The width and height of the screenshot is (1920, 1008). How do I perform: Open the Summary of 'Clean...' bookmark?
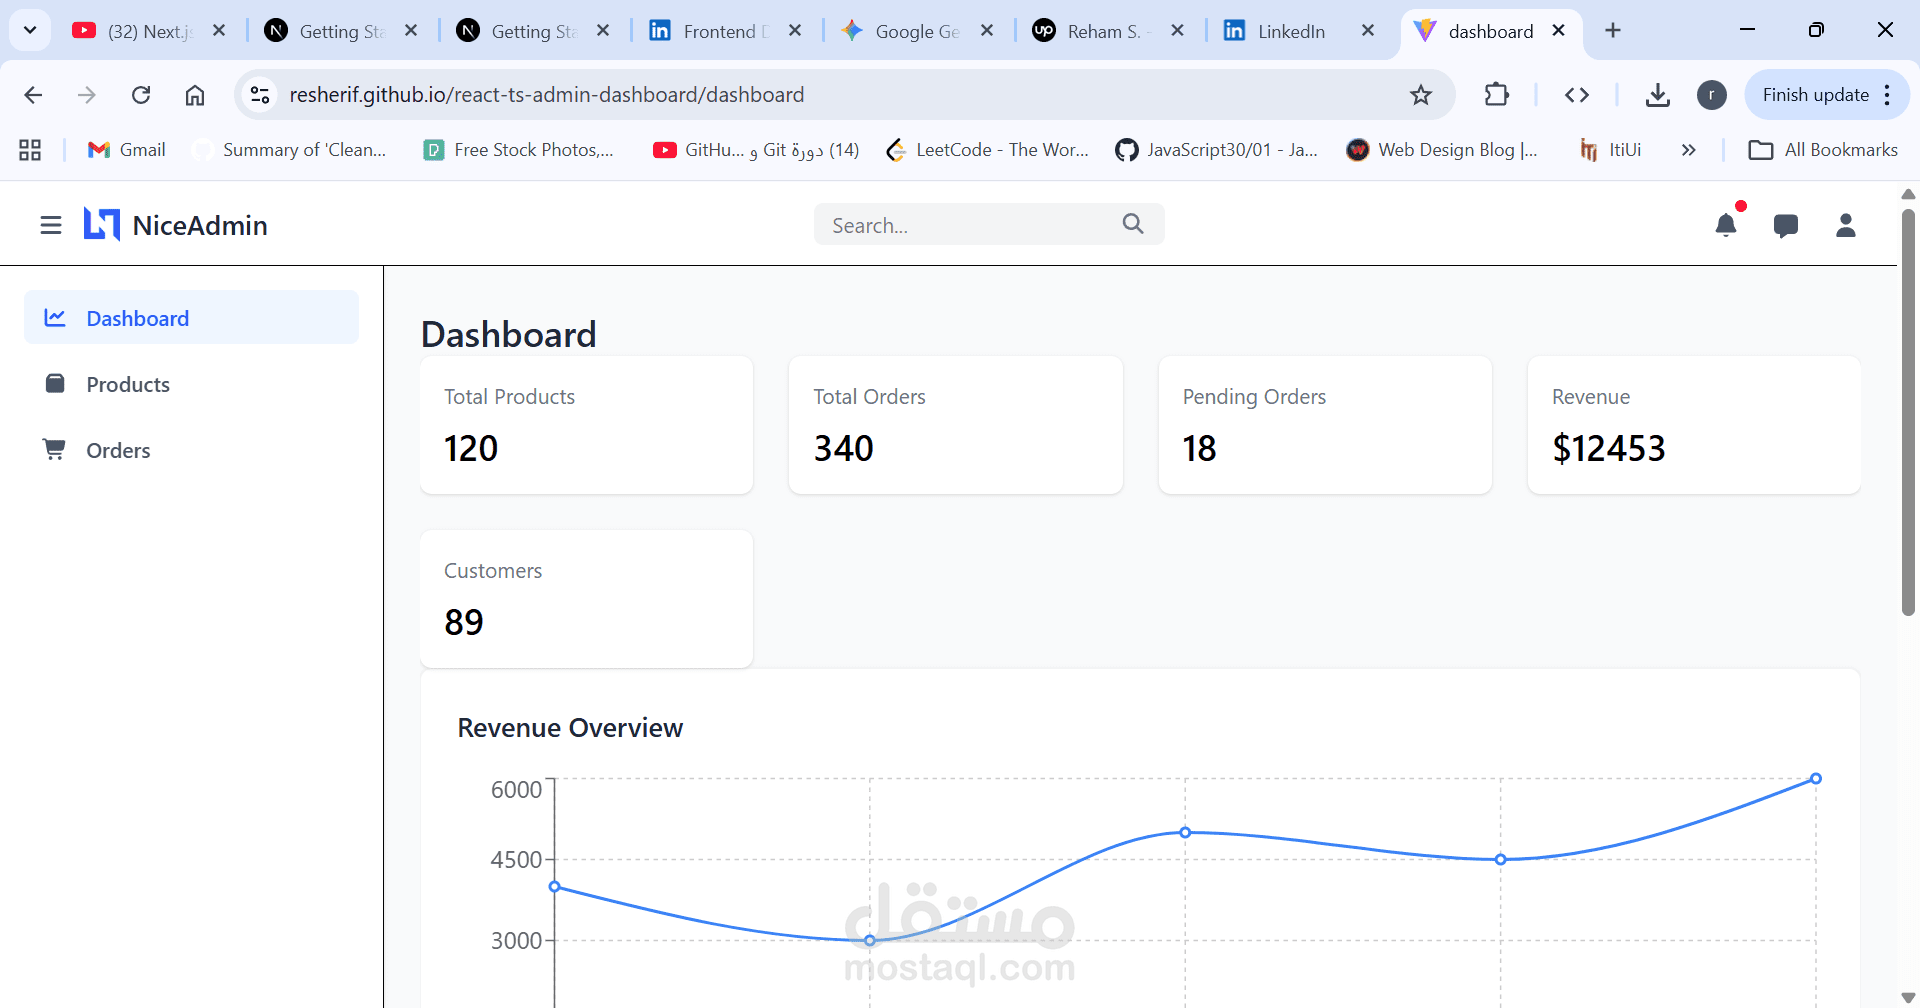coord(289,150)
